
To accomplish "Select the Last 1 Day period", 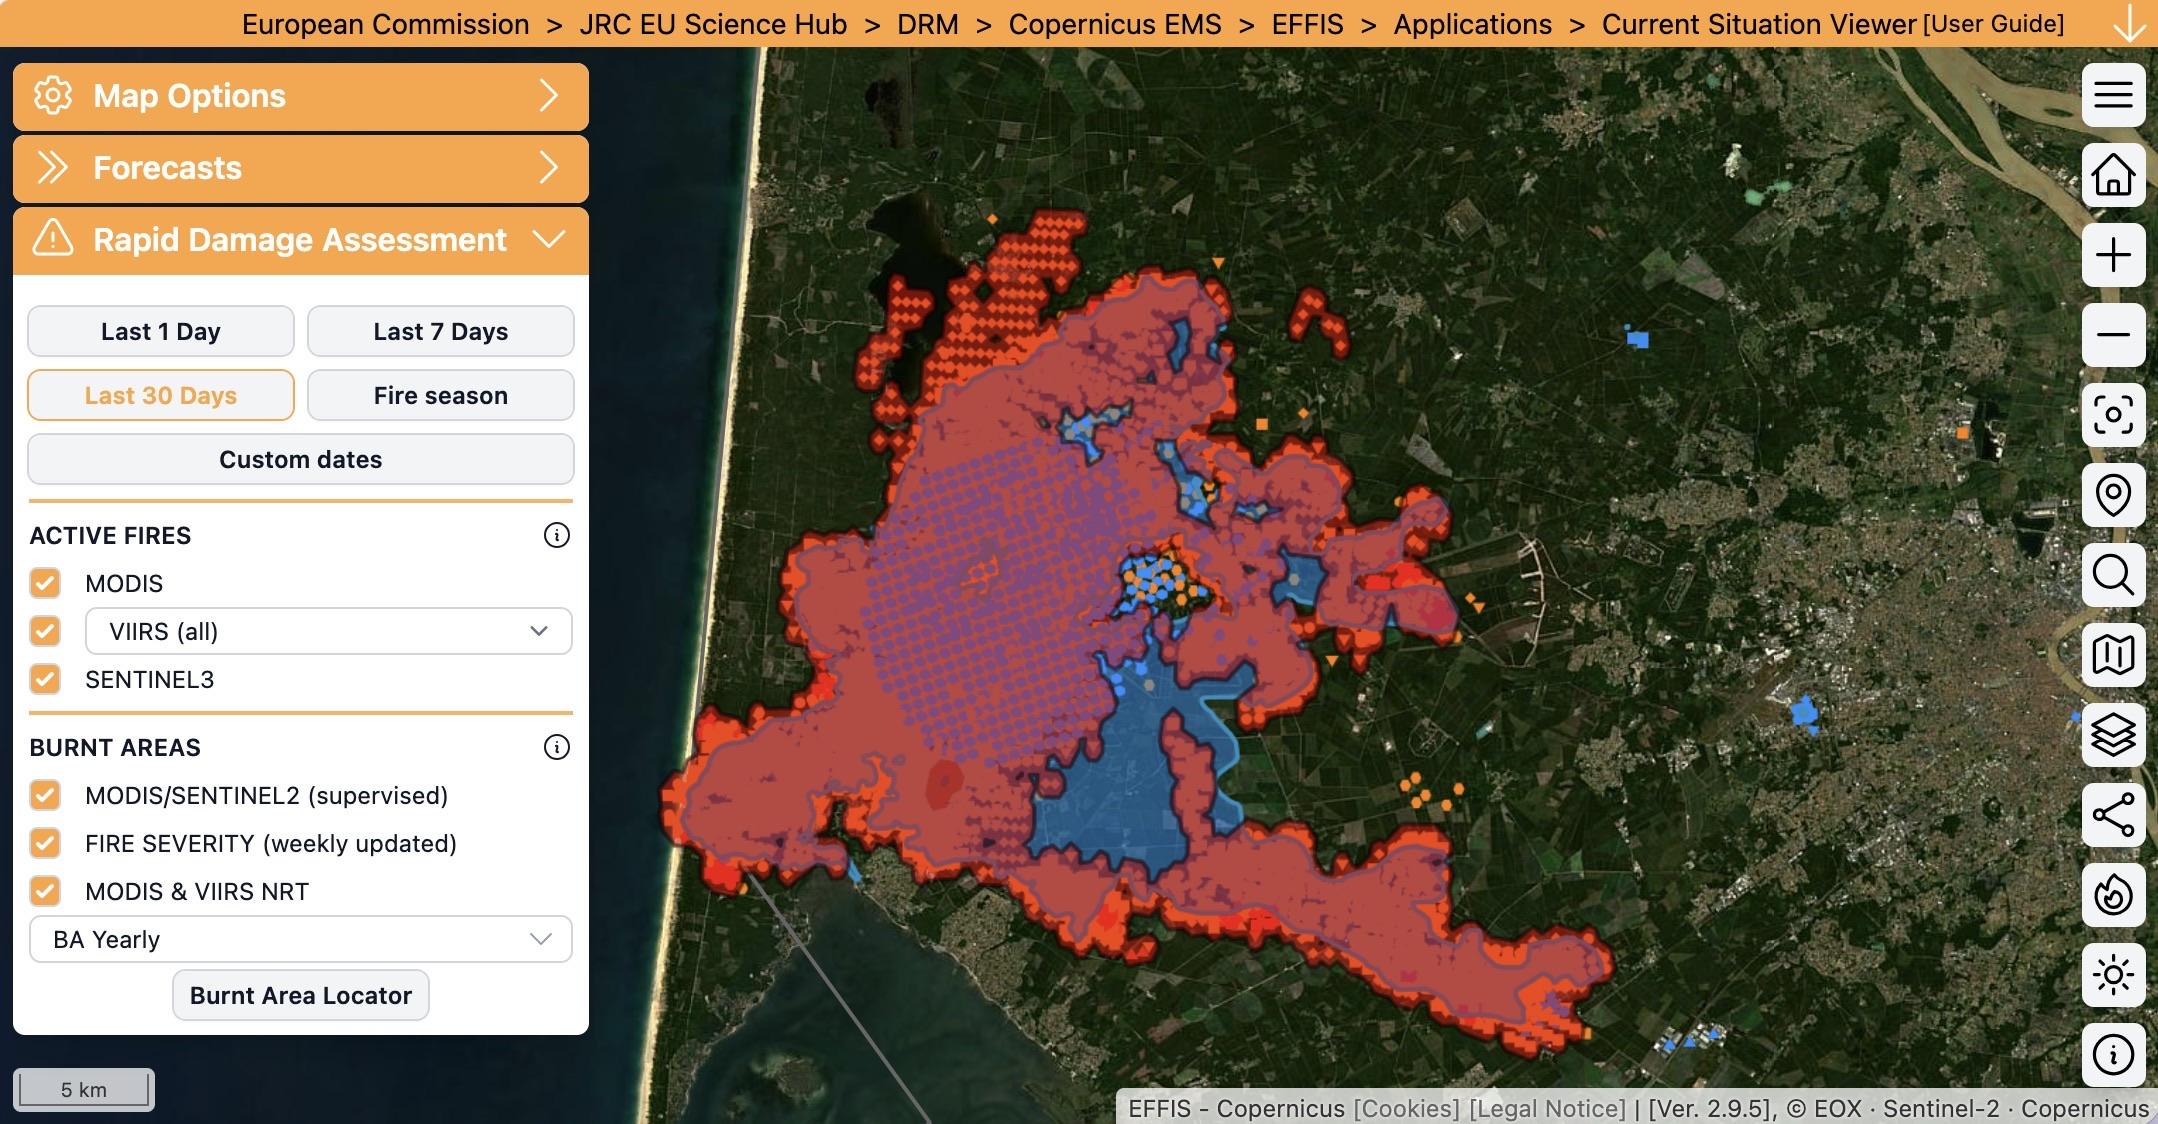I will [x=161, y=331].
